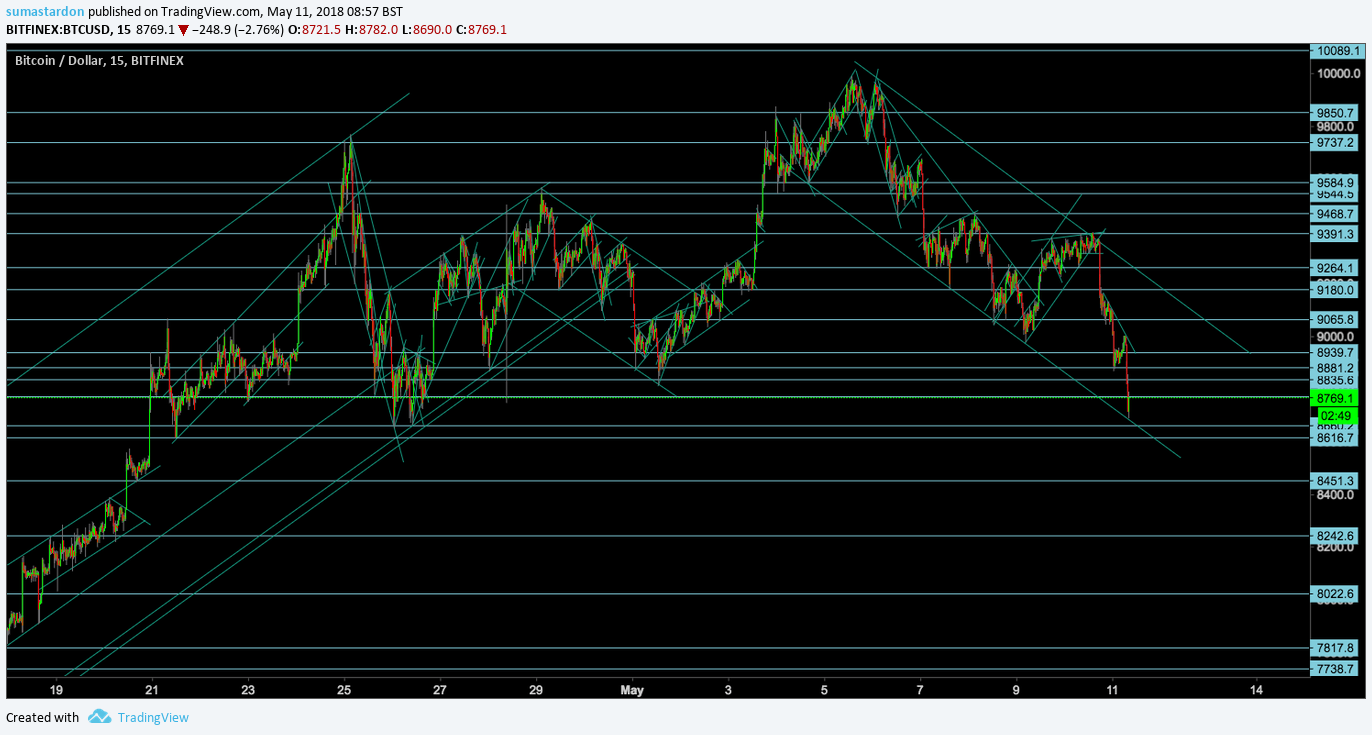Click the 8835.6 price level label
The height and width of the screenshot is (735, 1372).
(1336, 380)
